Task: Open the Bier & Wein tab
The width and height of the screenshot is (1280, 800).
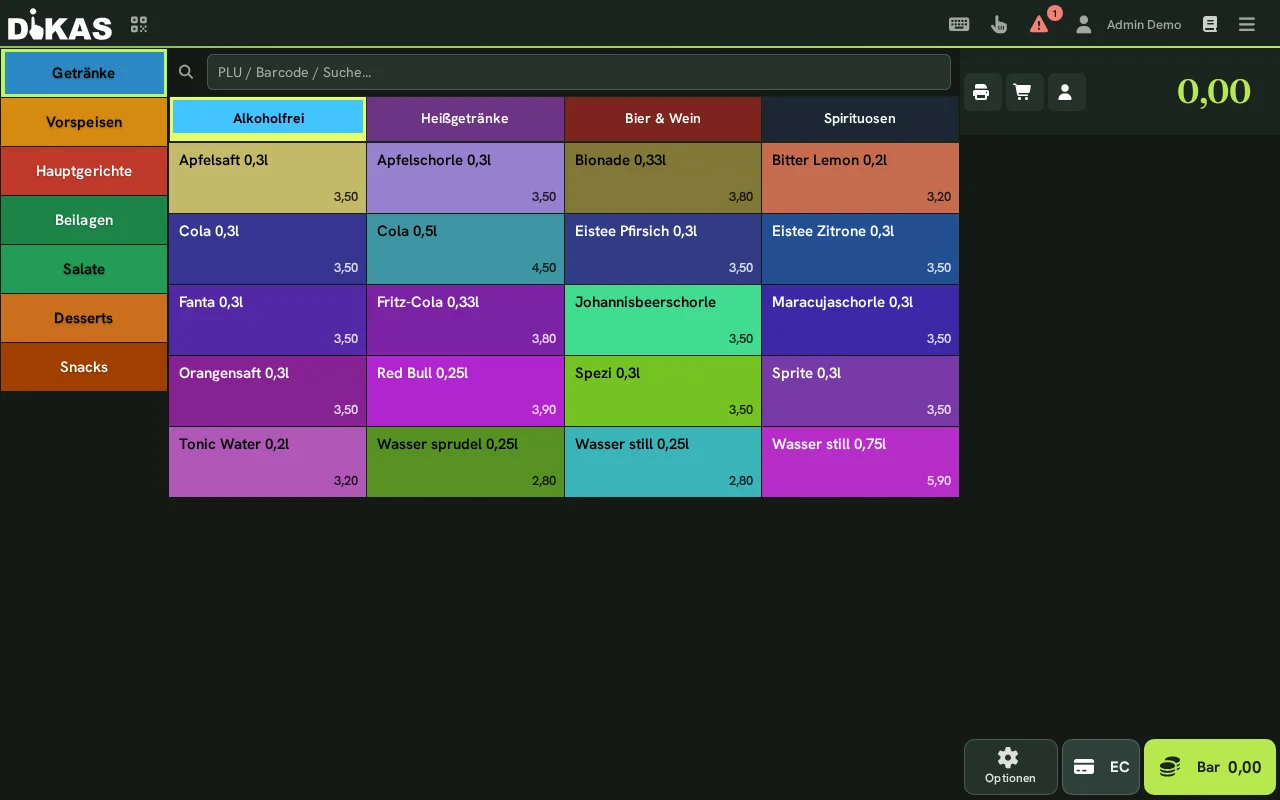Action: click(x=663, y=118)
